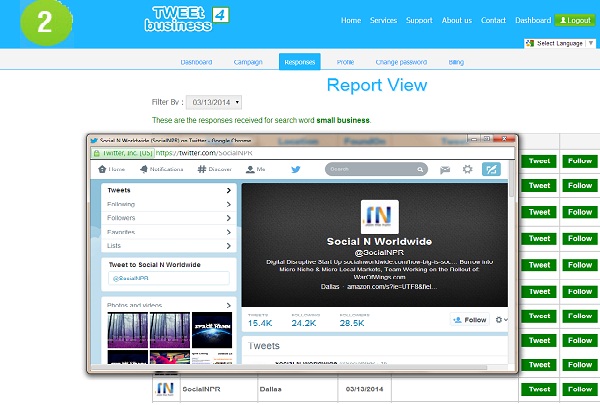Open the Twitter settings gear menu
The height and width of the screenshot is (405, 600).
(467, 169)
